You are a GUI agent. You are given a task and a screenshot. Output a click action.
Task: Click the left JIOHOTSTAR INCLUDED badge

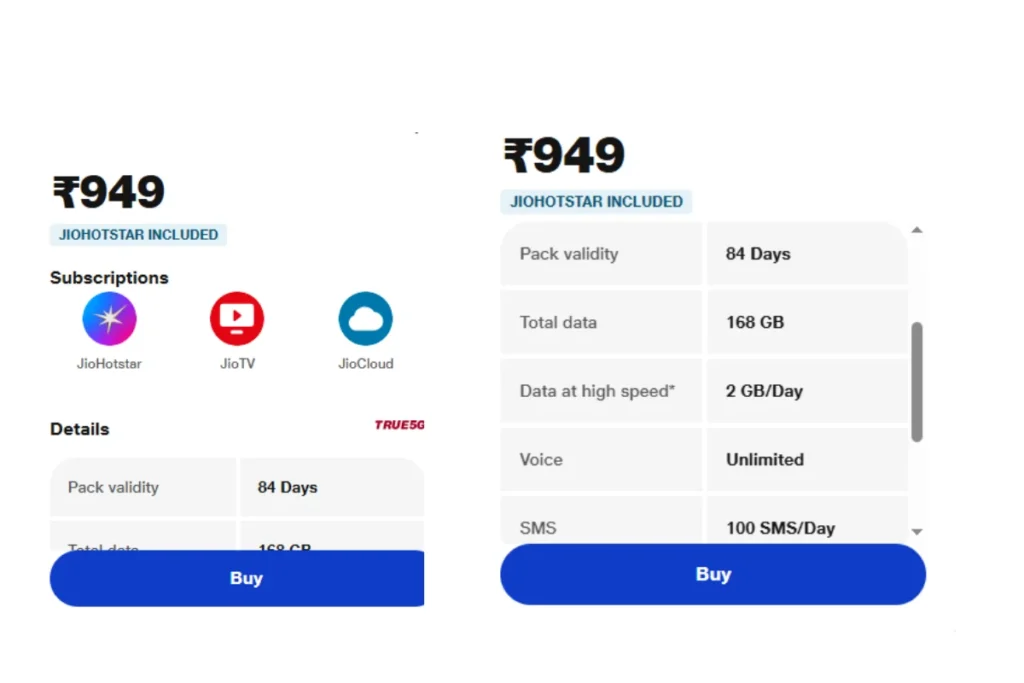[x=138, y=234]
